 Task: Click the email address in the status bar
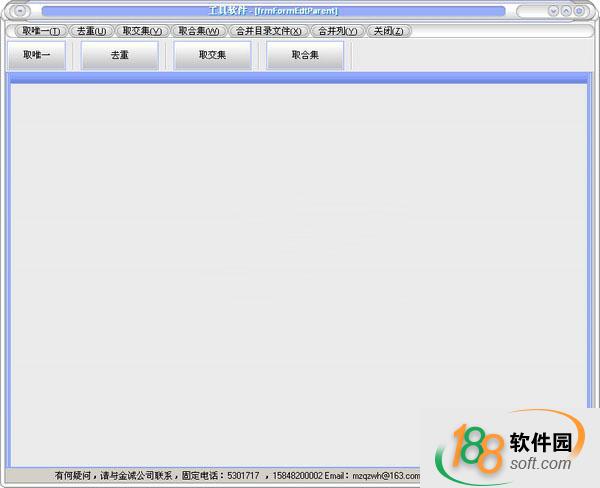point(385,476)
